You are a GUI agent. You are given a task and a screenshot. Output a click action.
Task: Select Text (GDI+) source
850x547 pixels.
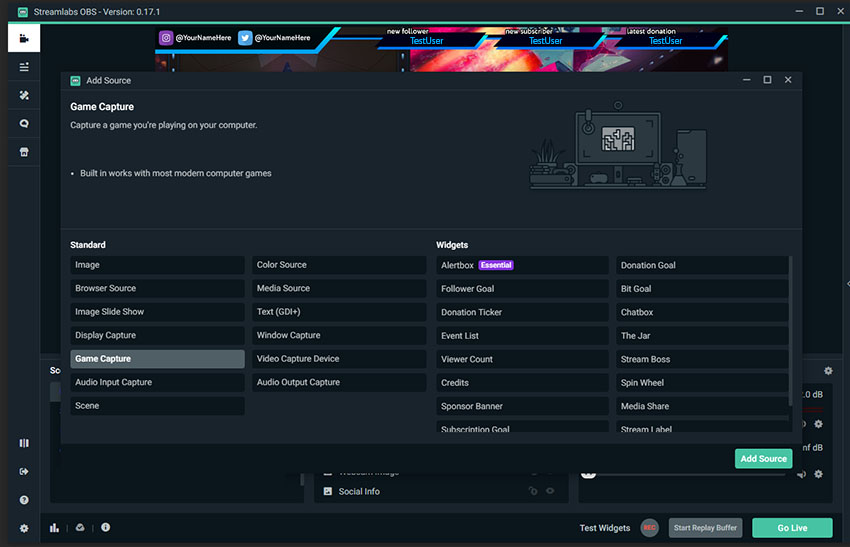[x=339, y=312]
